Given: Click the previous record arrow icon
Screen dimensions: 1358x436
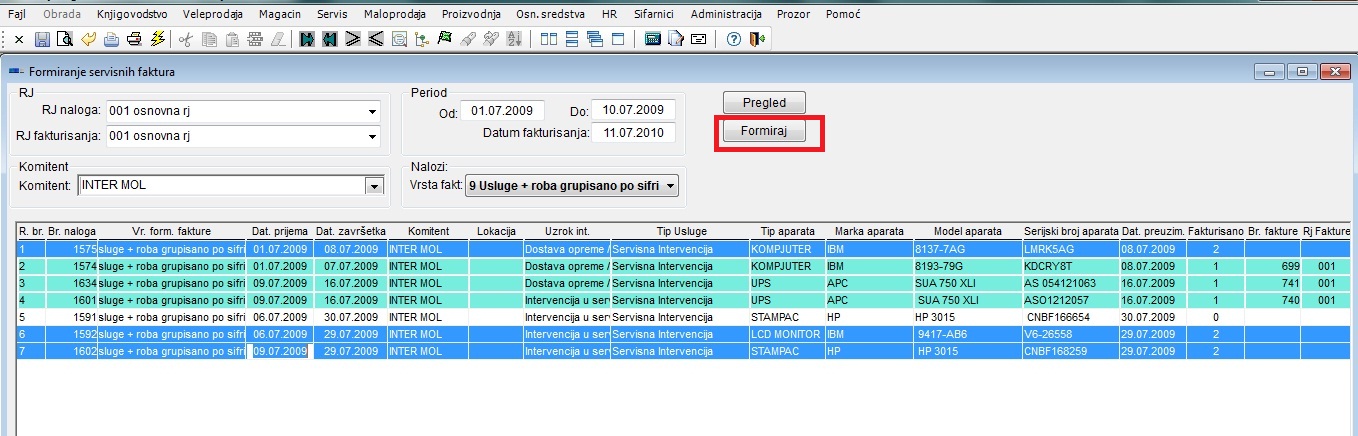Looking at the screenshot, I should (x=376, y=40).
